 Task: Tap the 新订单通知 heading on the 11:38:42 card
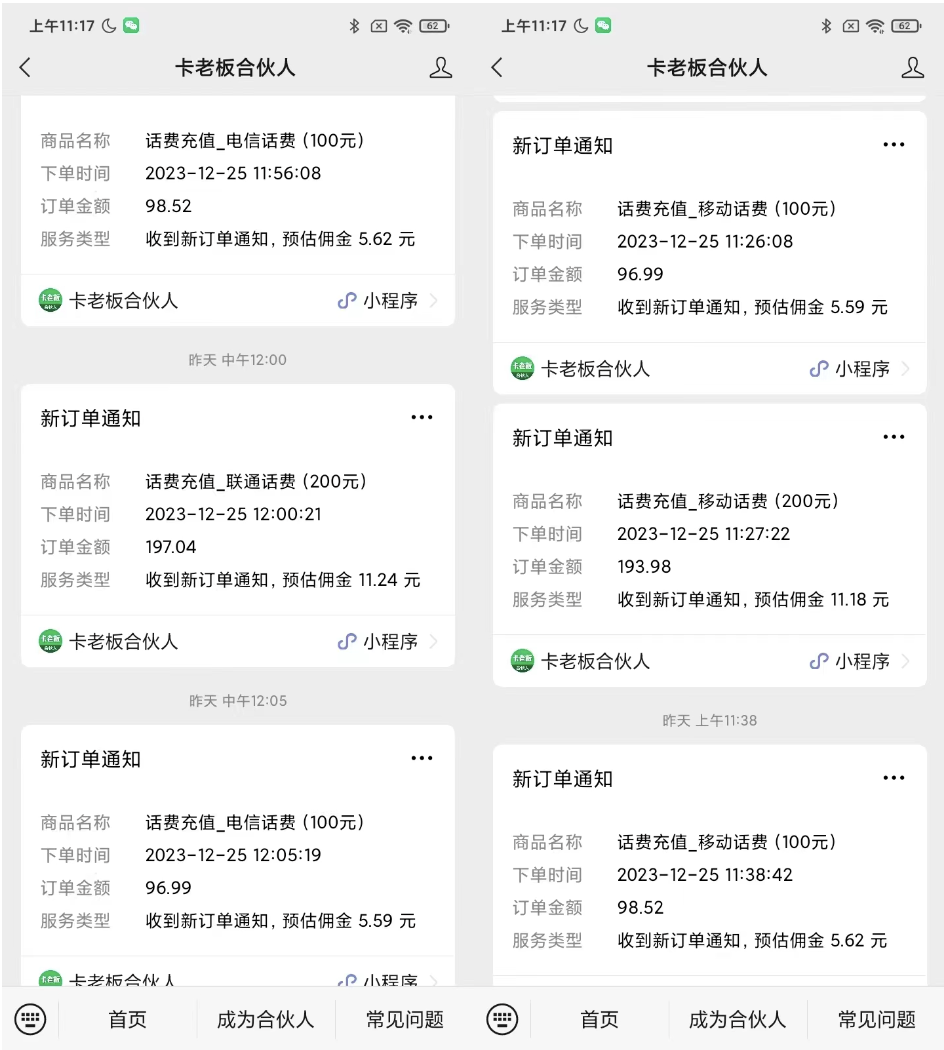tap(562, 779)
